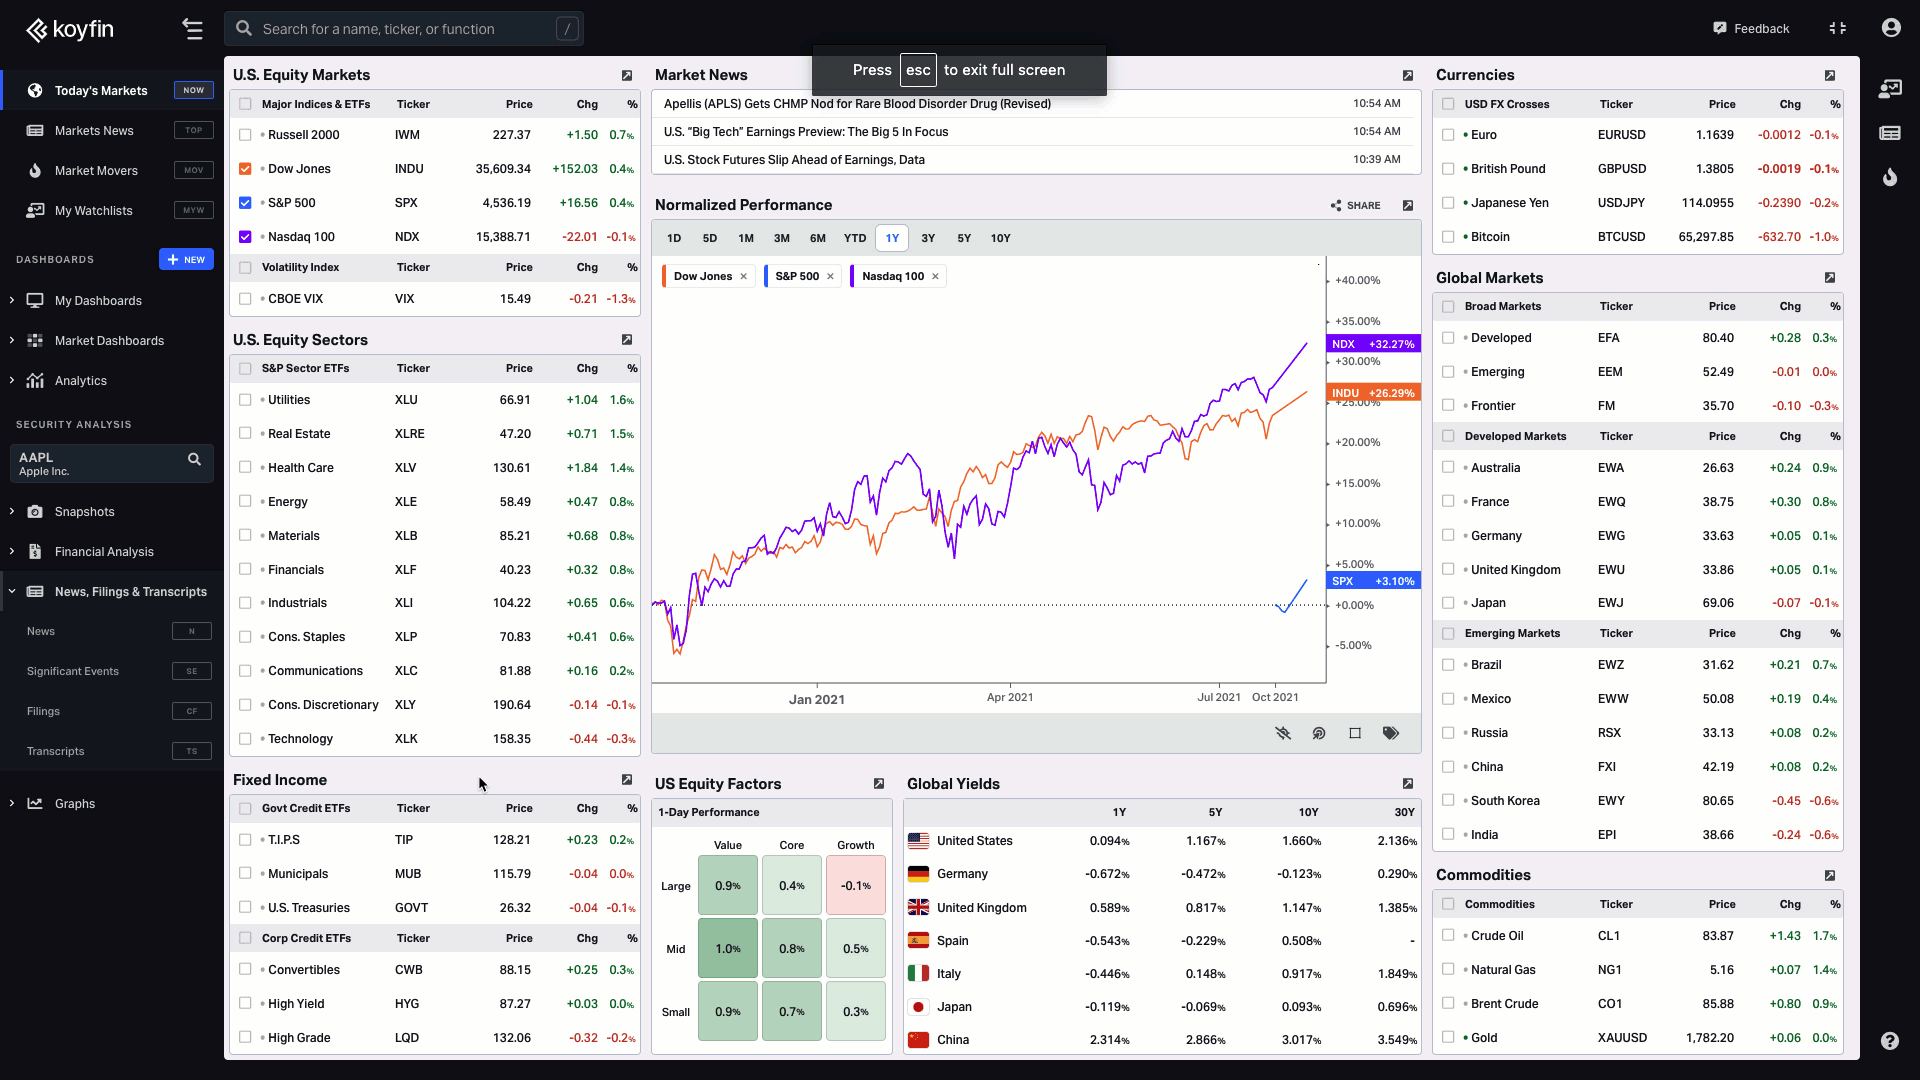
Task: Collapse News, Filings & Transcripts section
Action: (12, 591)
